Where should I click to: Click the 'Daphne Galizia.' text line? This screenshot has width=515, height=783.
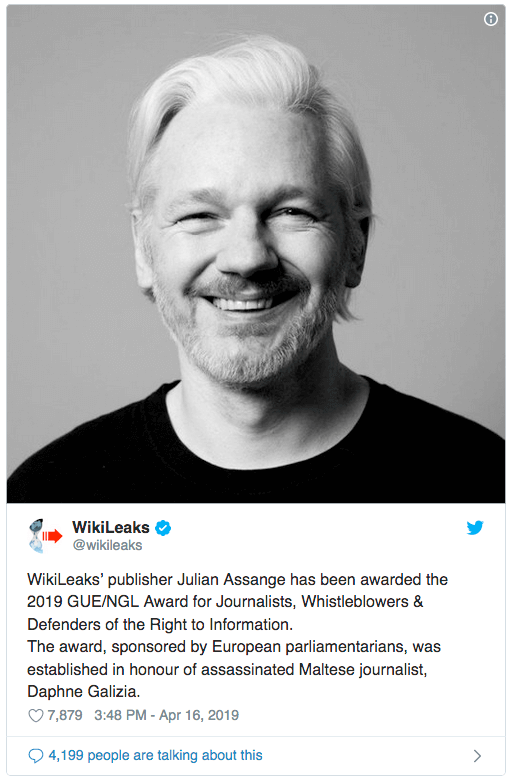coord(83,692)
